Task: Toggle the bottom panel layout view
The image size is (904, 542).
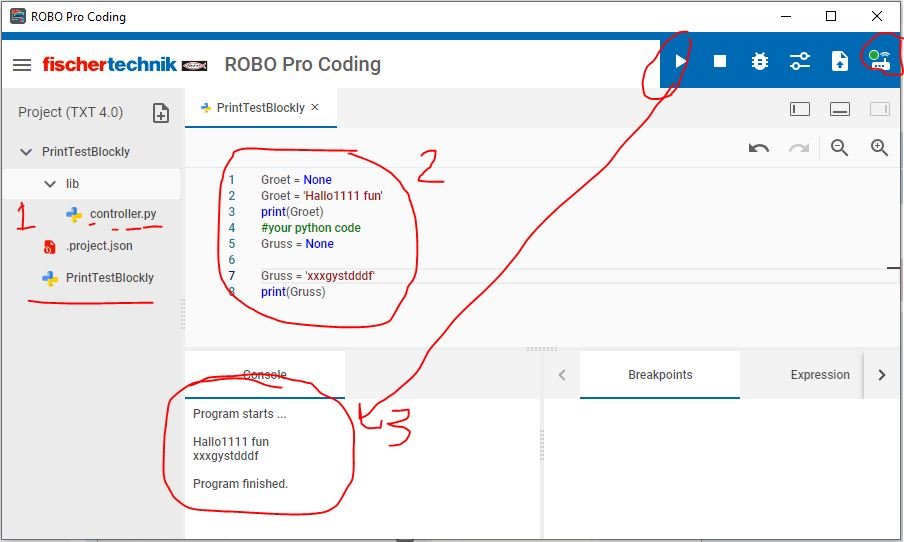Action: click(x=840, y=109)
